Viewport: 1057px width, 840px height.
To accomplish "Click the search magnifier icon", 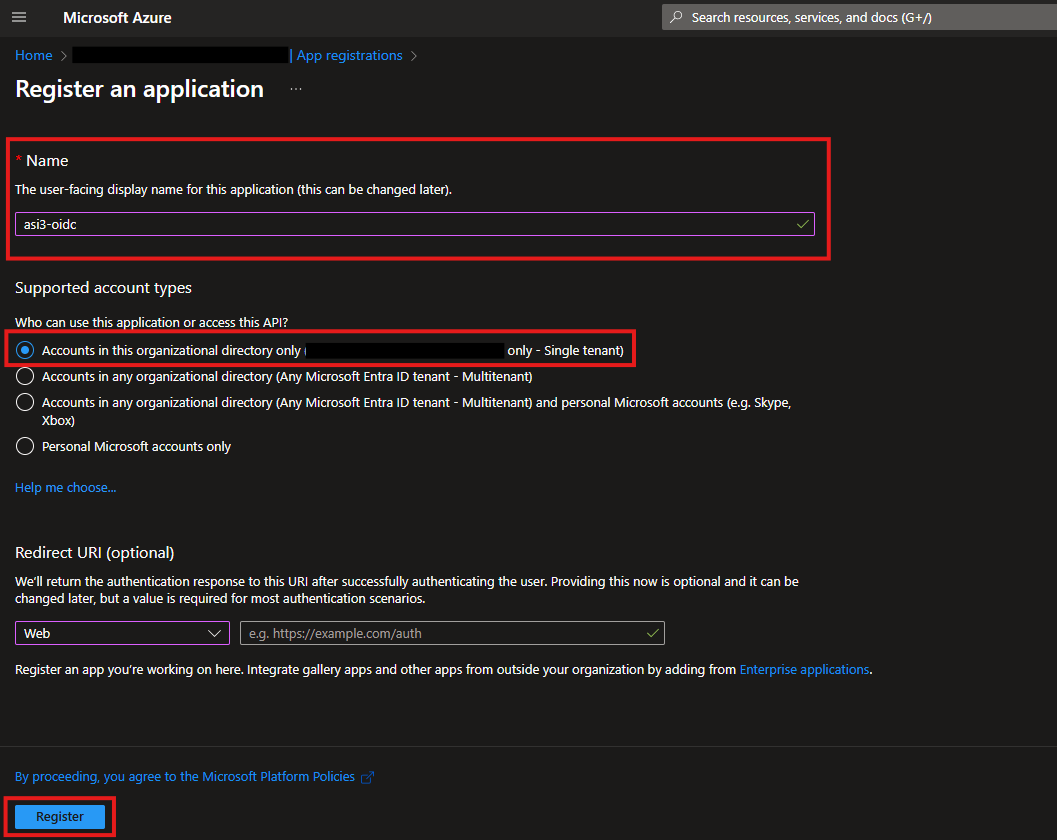I will point(676,18).
